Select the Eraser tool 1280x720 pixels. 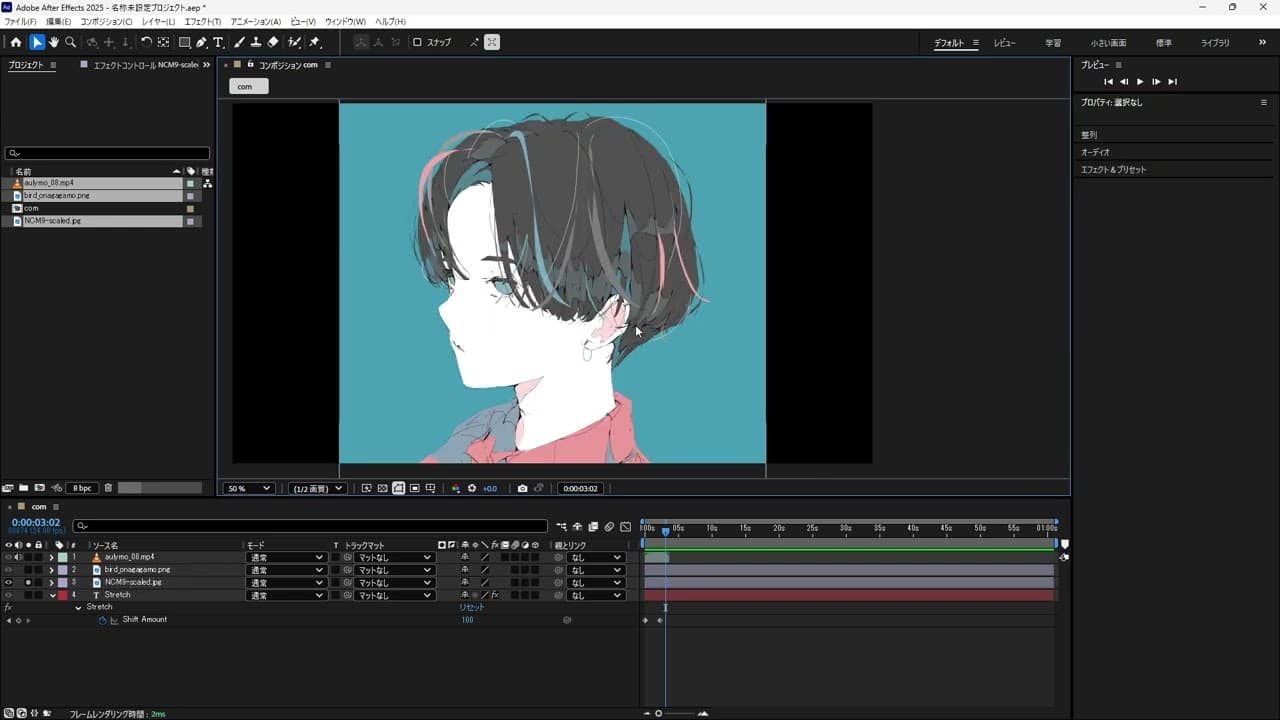(x=272, y=42)
